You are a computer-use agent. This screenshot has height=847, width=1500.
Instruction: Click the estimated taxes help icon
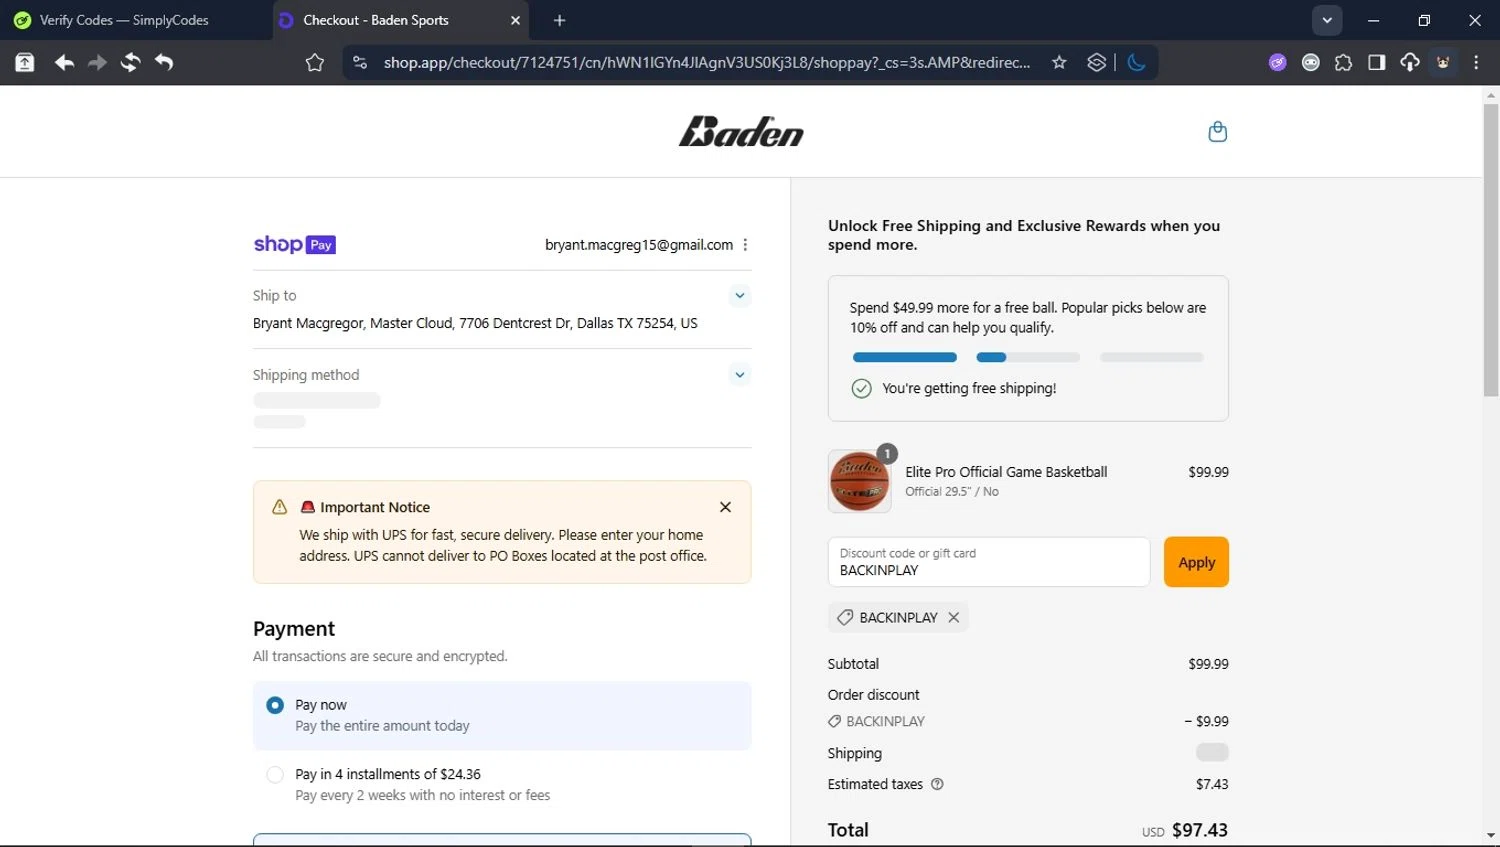click(x=937, y=784)
